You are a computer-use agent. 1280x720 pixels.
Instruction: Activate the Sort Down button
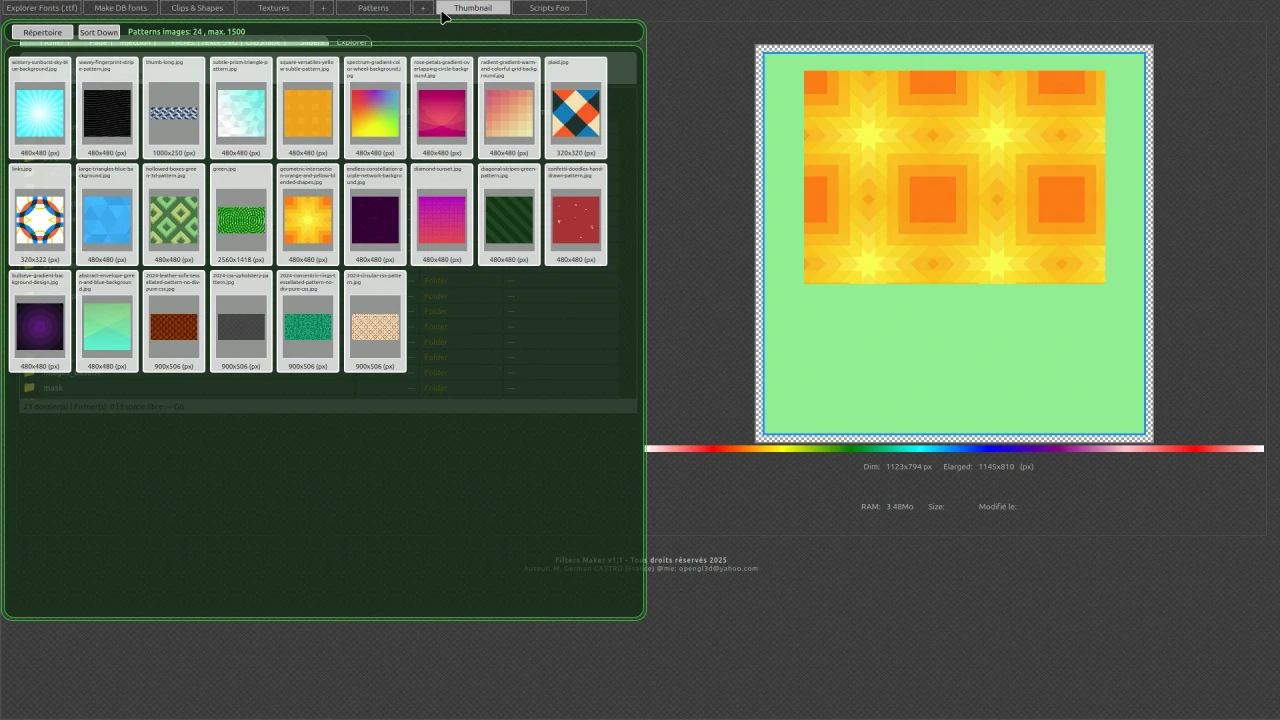pyautogui.click(x=97, y=32)
